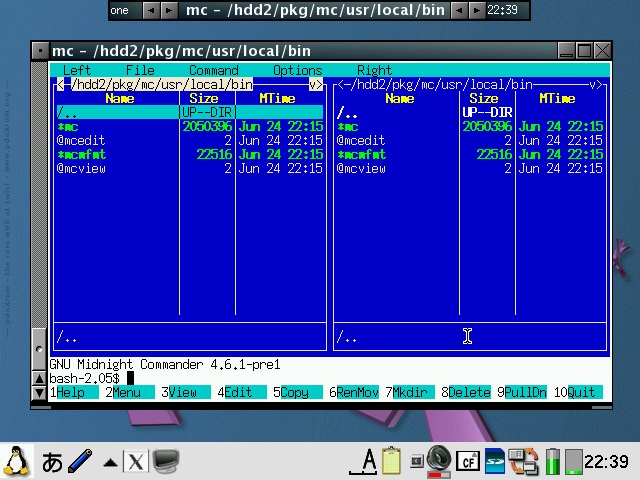The image size is (640, 480).
Task: Click the desktop monitor icon in taskbar
Action: (x=165, y=461)
